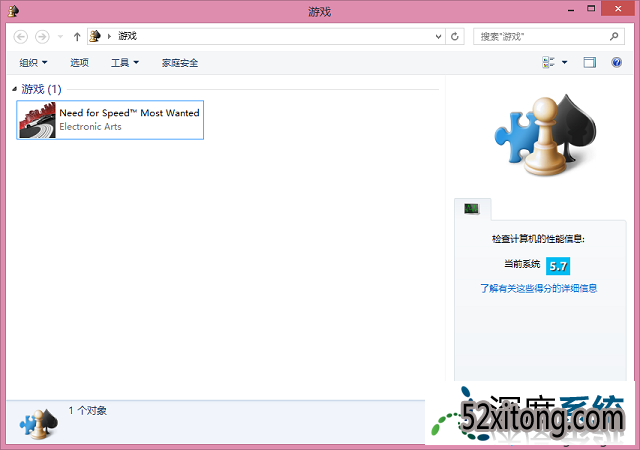Refresh the Games folder view
The height and width of the screenshot is (450, 640).
tap(455, 37)
